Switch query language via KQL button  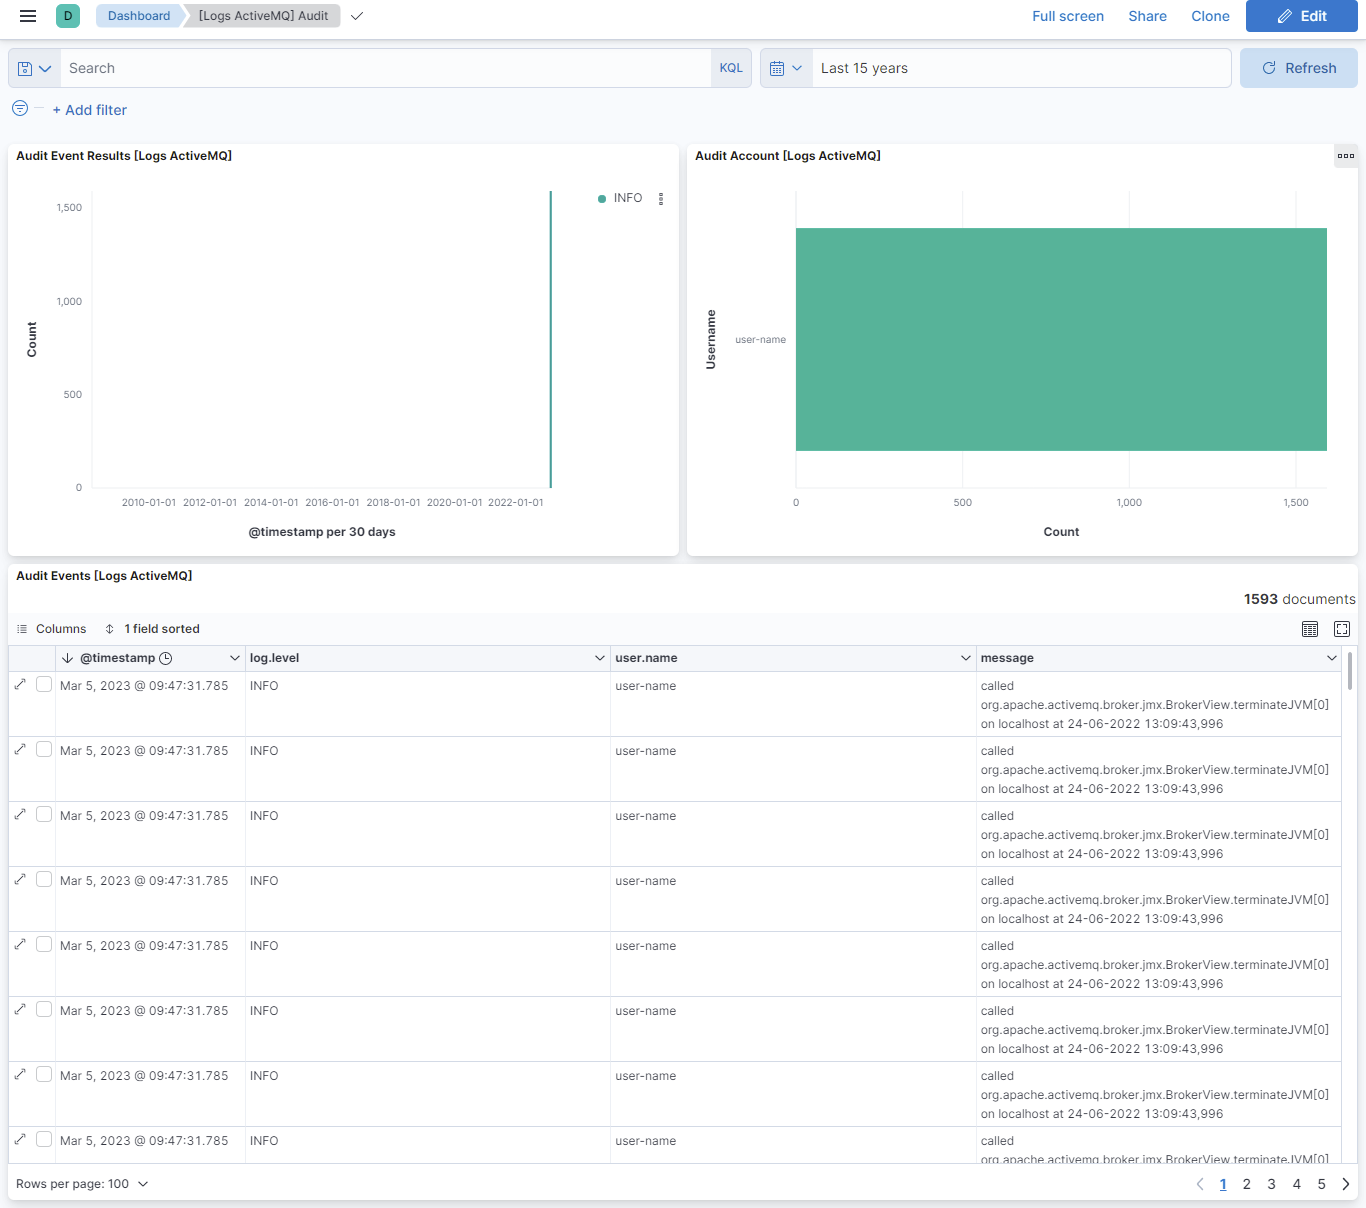731,68
